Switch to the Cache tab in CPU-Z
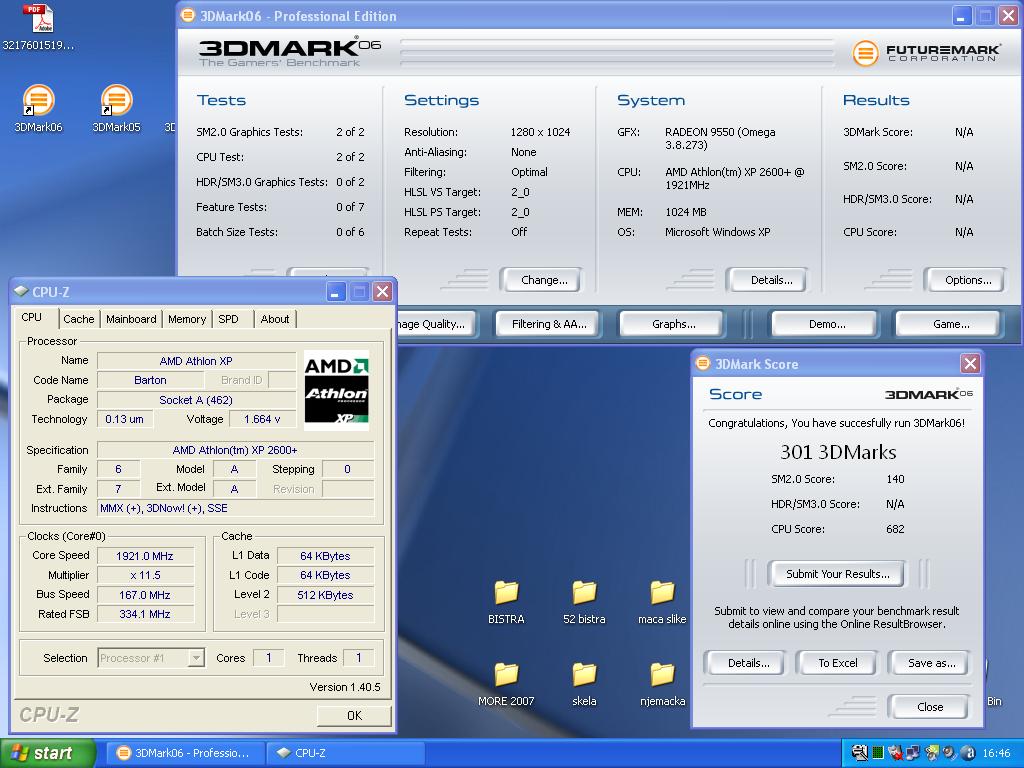This screenshot has width=1024, height=768. [78, 319]
